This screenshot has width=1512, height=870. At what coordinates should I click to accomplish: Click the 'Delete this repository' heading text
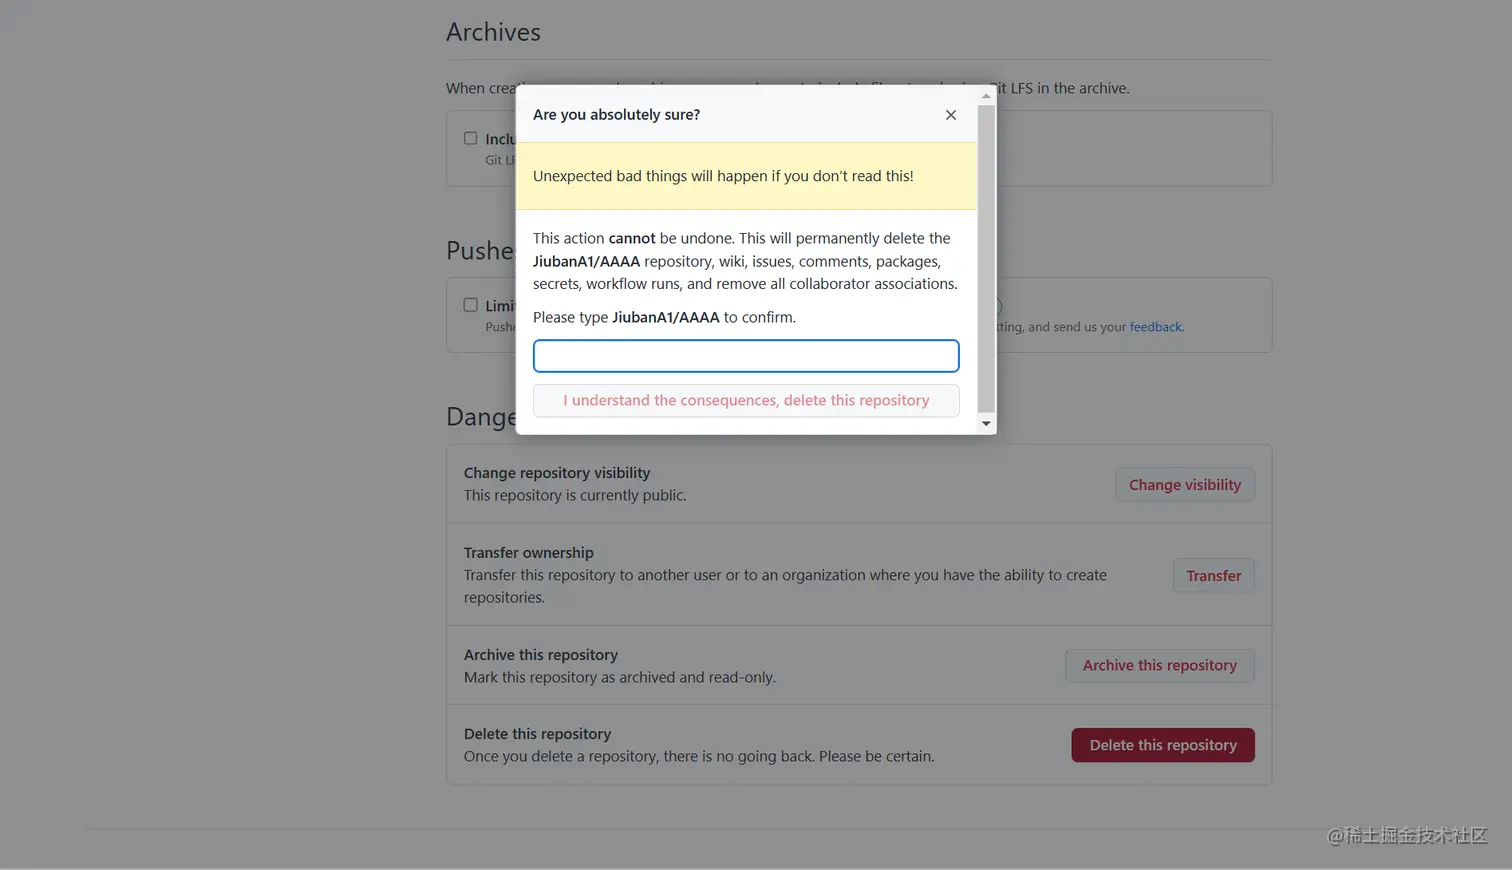[x=537, y=734]
